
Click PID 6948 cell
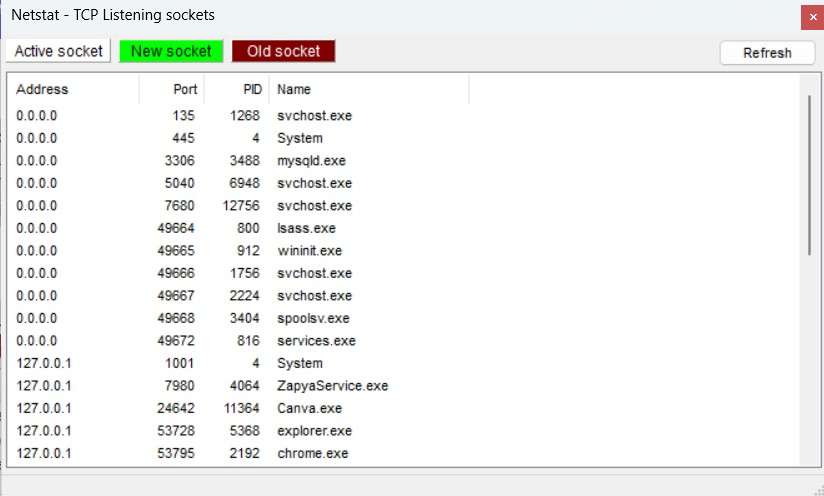tap(244, 183)
